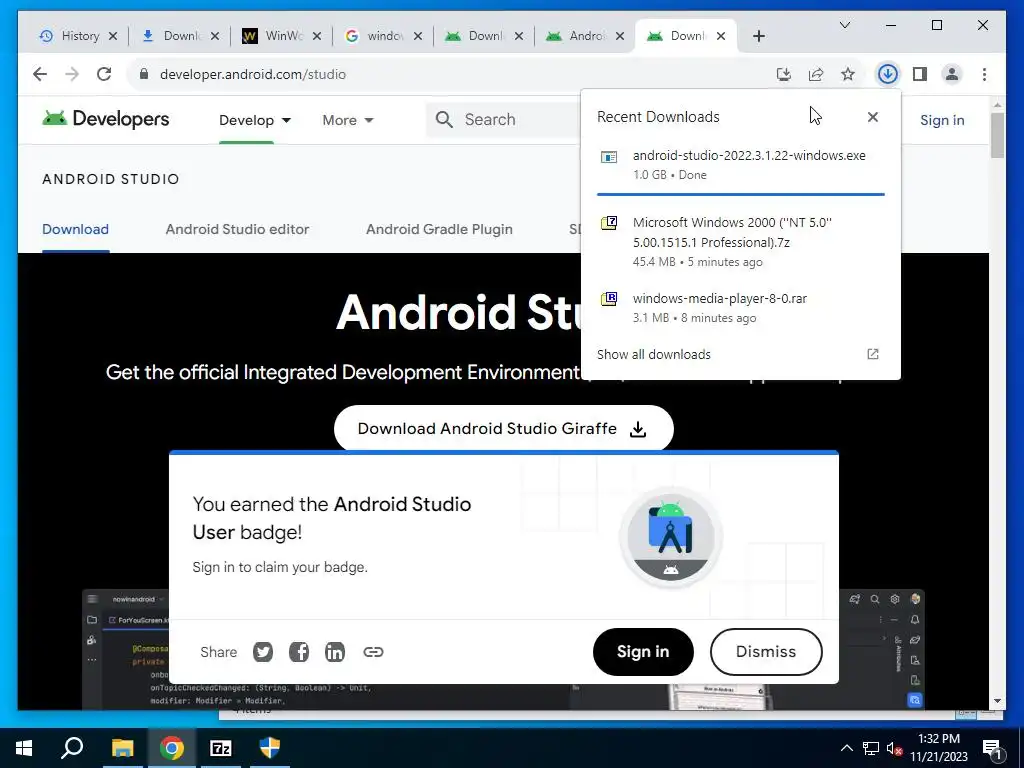Click the rar archive file icon
1024x768 pixels.
click(609, 299)
